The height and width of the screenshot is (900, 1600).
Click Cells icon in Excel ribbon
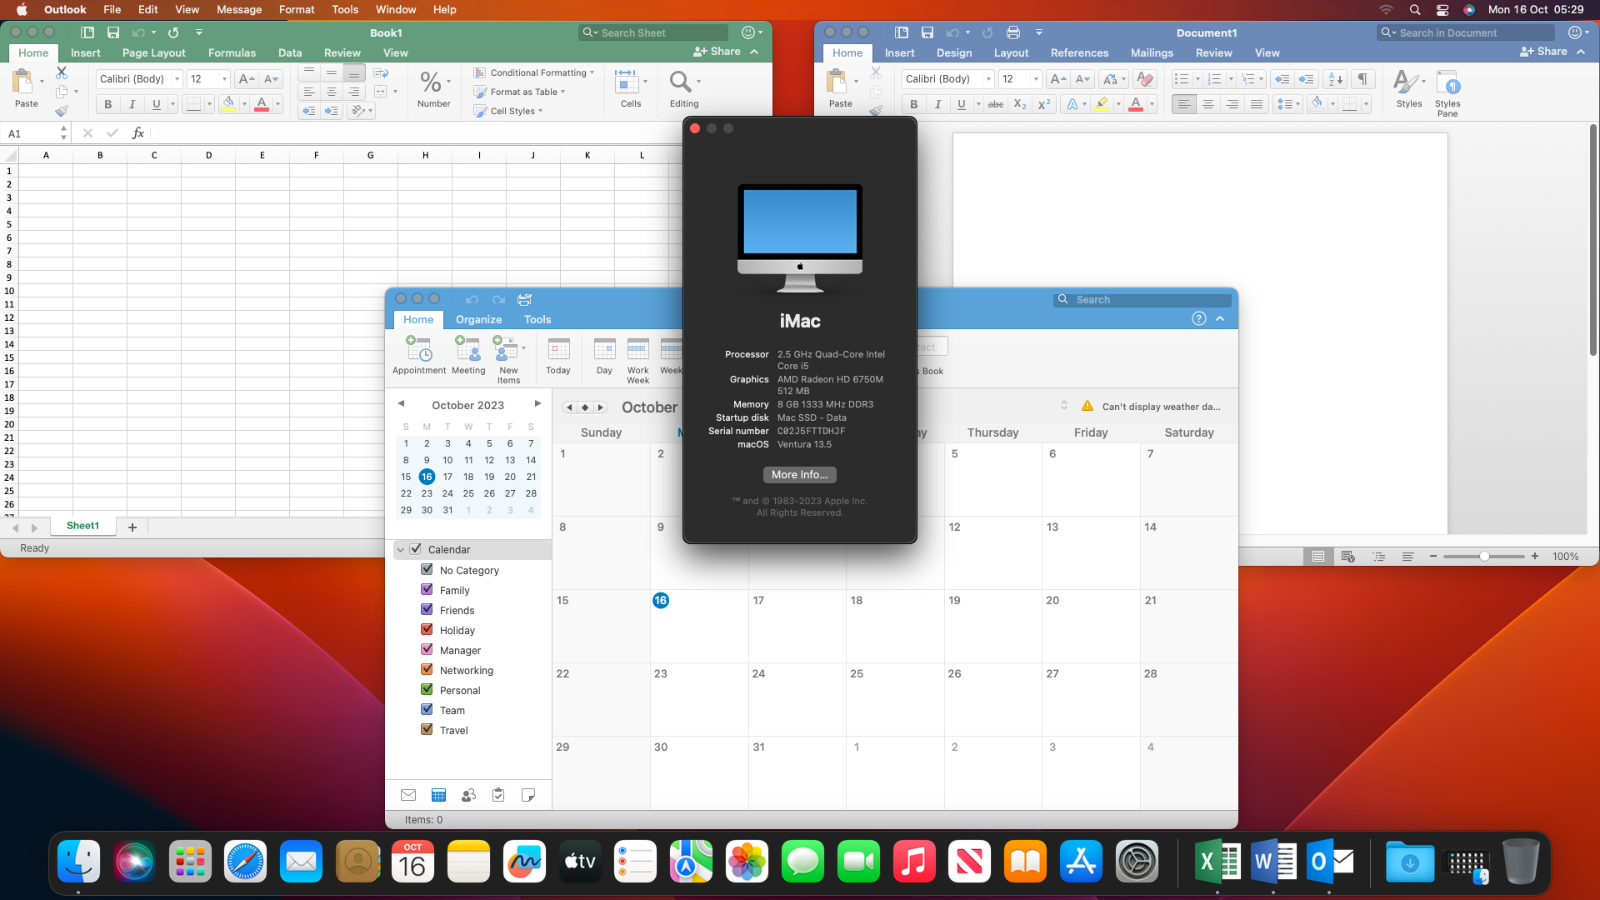pos(627,82)
